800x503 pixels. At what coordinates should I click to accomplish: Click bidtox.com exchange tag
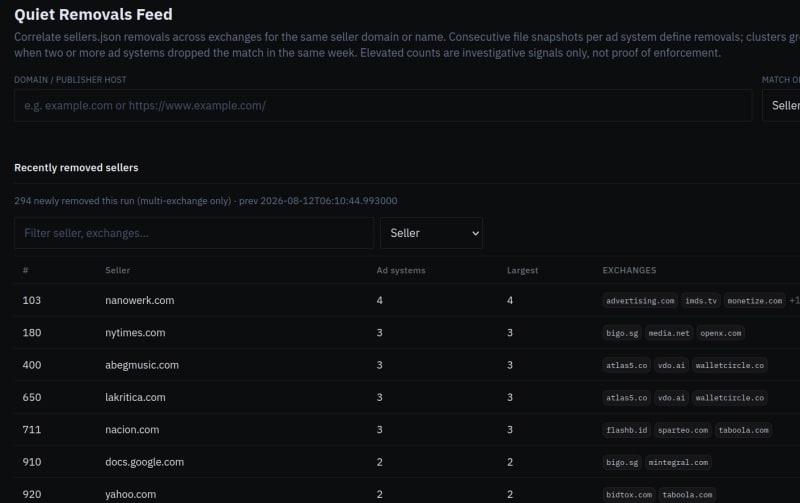point(629,495)
